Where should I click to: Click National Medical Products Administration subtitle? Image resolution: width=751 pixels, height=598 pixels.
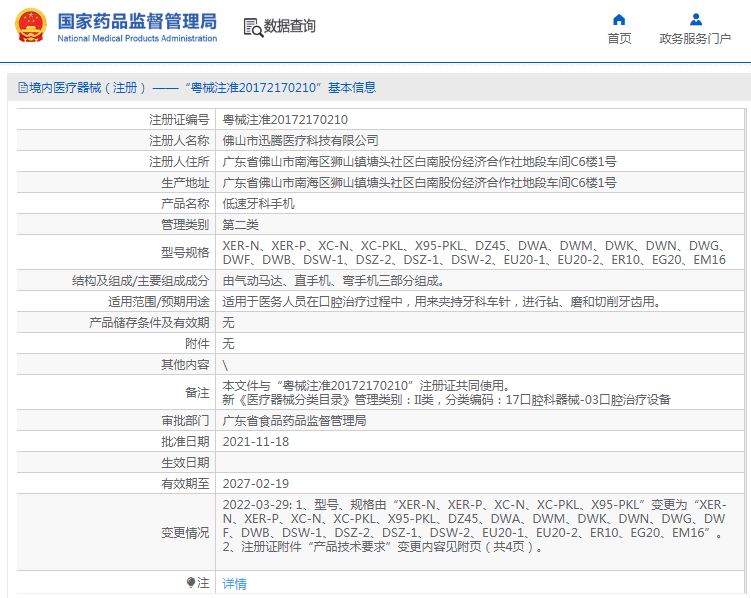(x=137, y=38)
